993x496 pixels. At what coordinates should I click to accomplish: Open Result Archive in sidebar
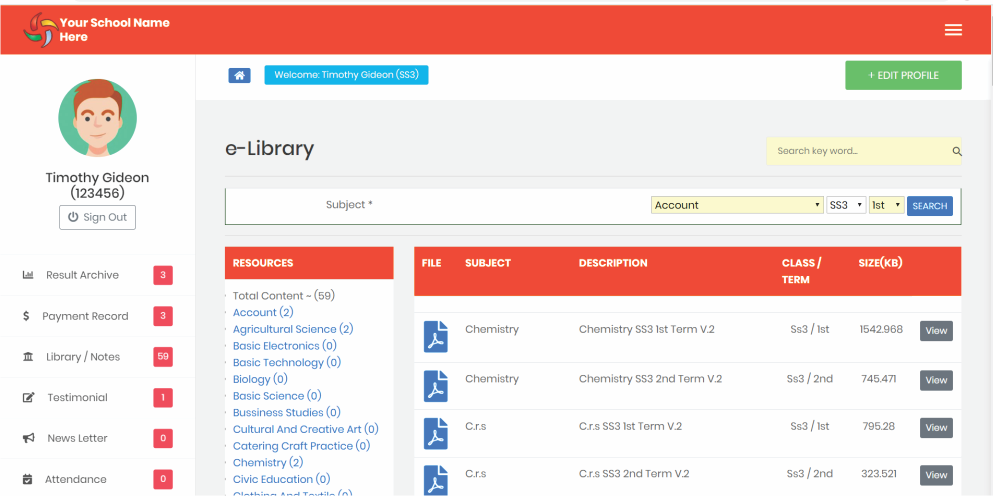tap(82, 275)
